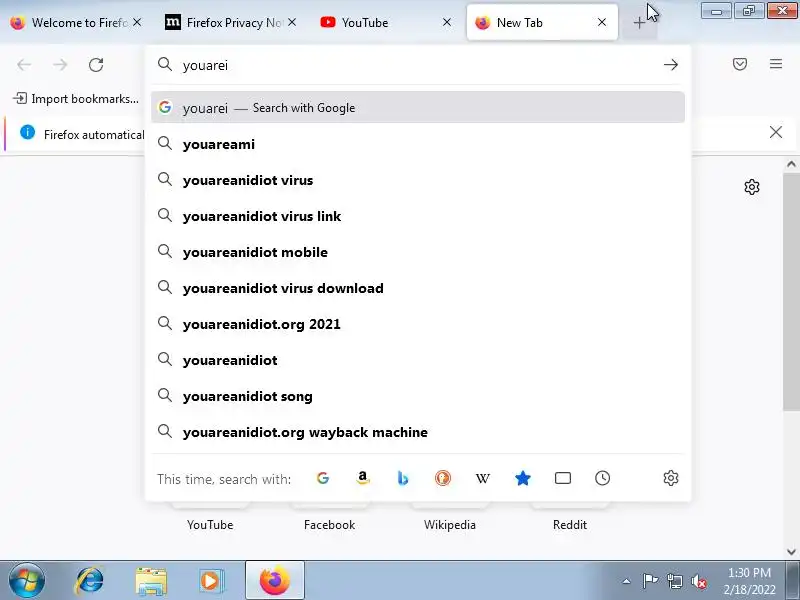The image size is (800, 600).
Task: Click the go arrow in address bar
Action: click(x=670, y=65)
